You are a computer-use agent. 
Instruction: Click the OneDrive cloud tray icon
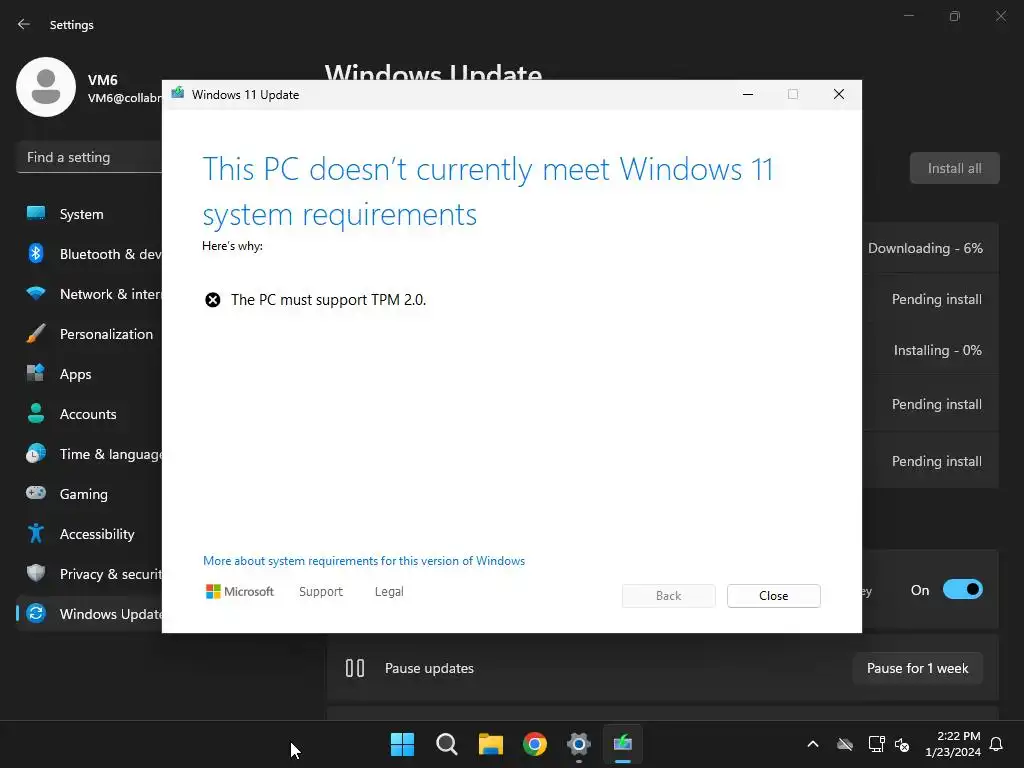pos(845,744)
